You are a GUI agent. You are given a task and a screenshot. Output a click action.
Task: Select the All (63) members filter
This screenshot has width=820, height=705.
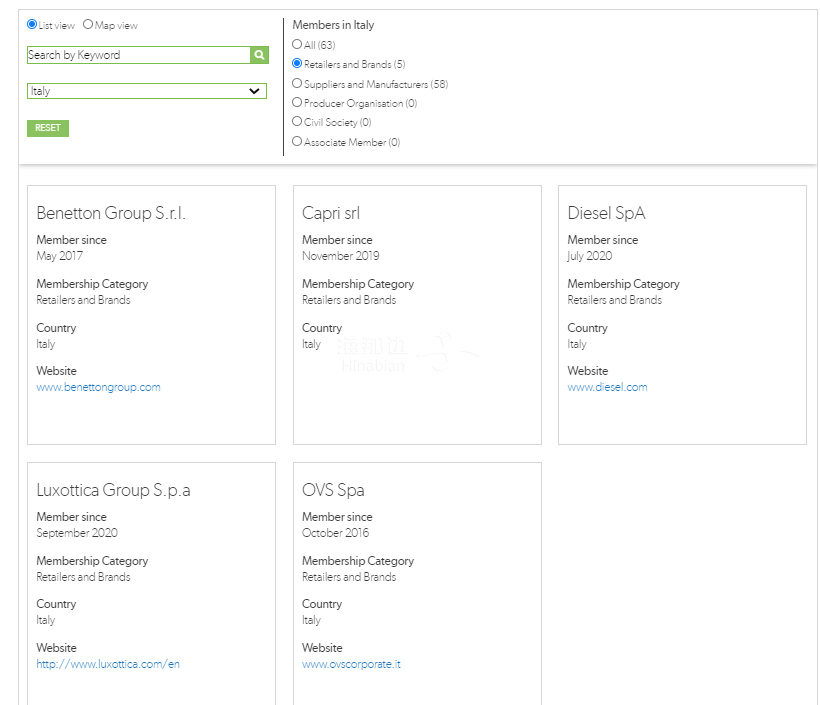[297, 45]
